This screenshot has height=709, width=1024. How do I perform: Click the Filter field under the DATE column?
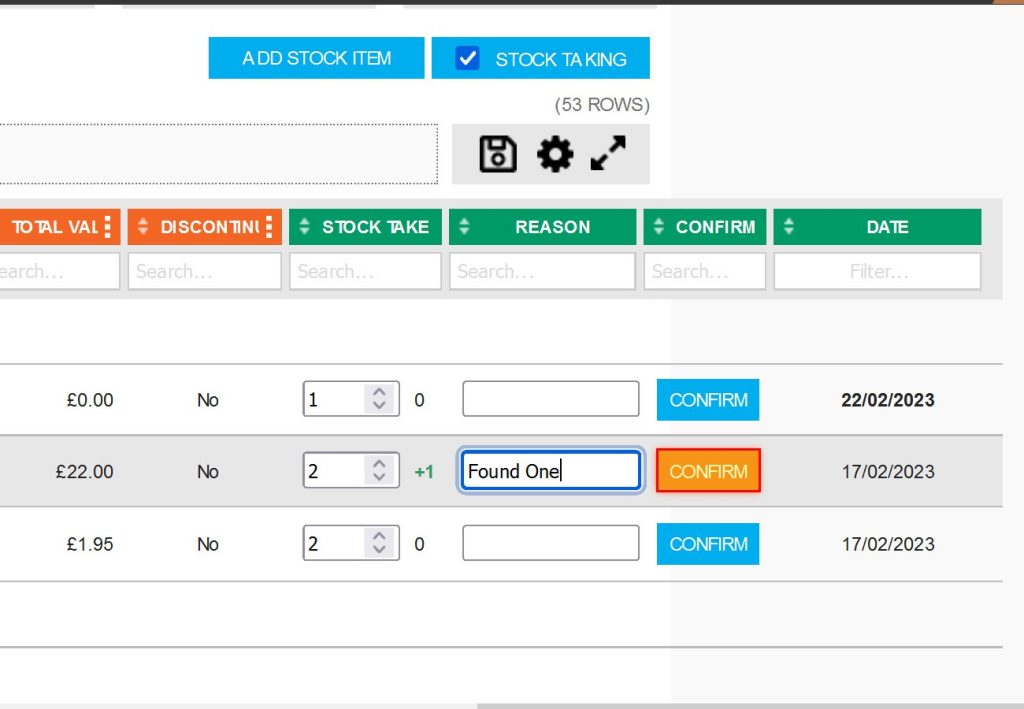[877, 270]
